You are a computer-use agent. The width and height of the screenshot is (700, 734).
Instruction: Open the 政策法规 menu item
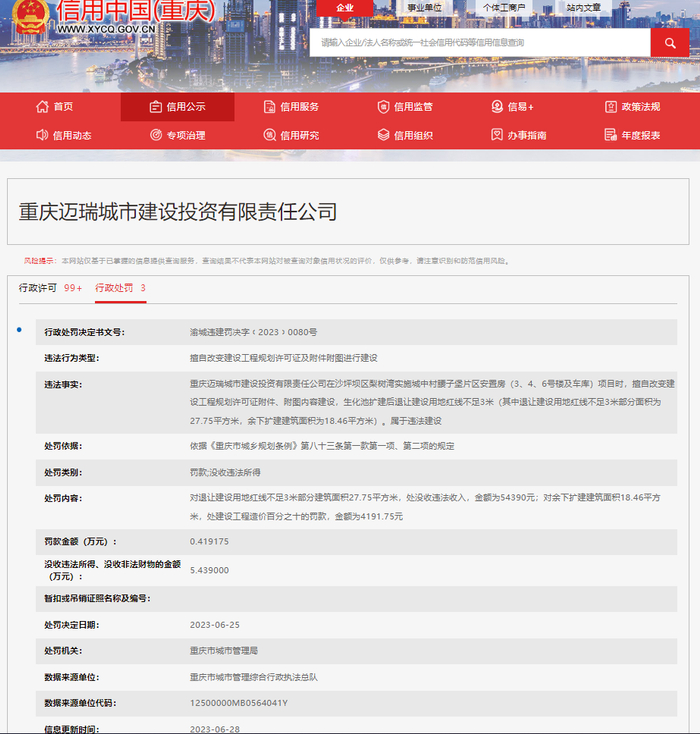[x=641, y=107]
